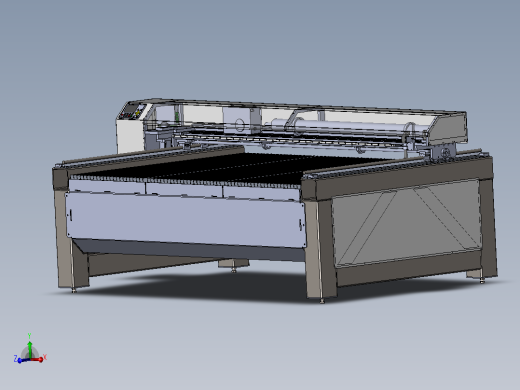Click the blue Z axis of the orientation triad
This screenshot has height=390, width=520.
click(22, 360)
